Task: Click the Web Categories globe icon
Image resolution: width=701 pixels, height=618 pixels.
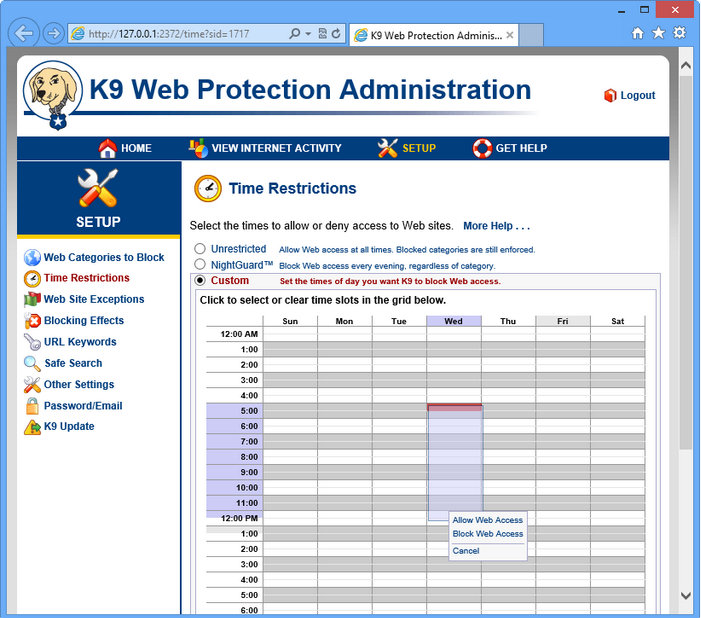Action: coord(32,258)
